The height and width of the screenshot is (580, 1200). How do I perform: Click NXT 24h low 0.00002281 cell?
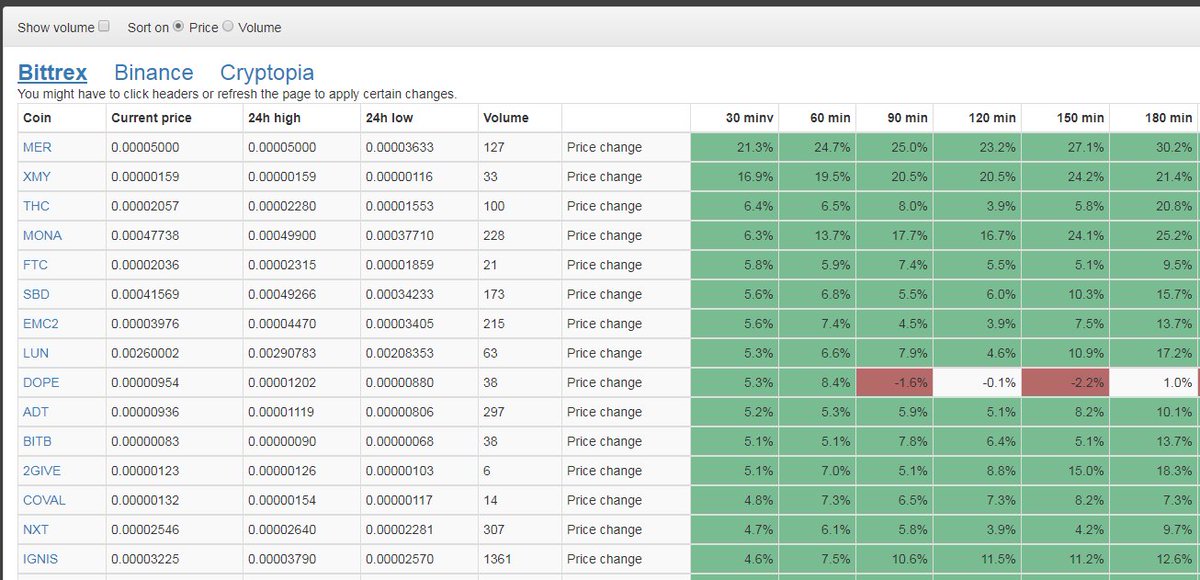click(419, 530)
